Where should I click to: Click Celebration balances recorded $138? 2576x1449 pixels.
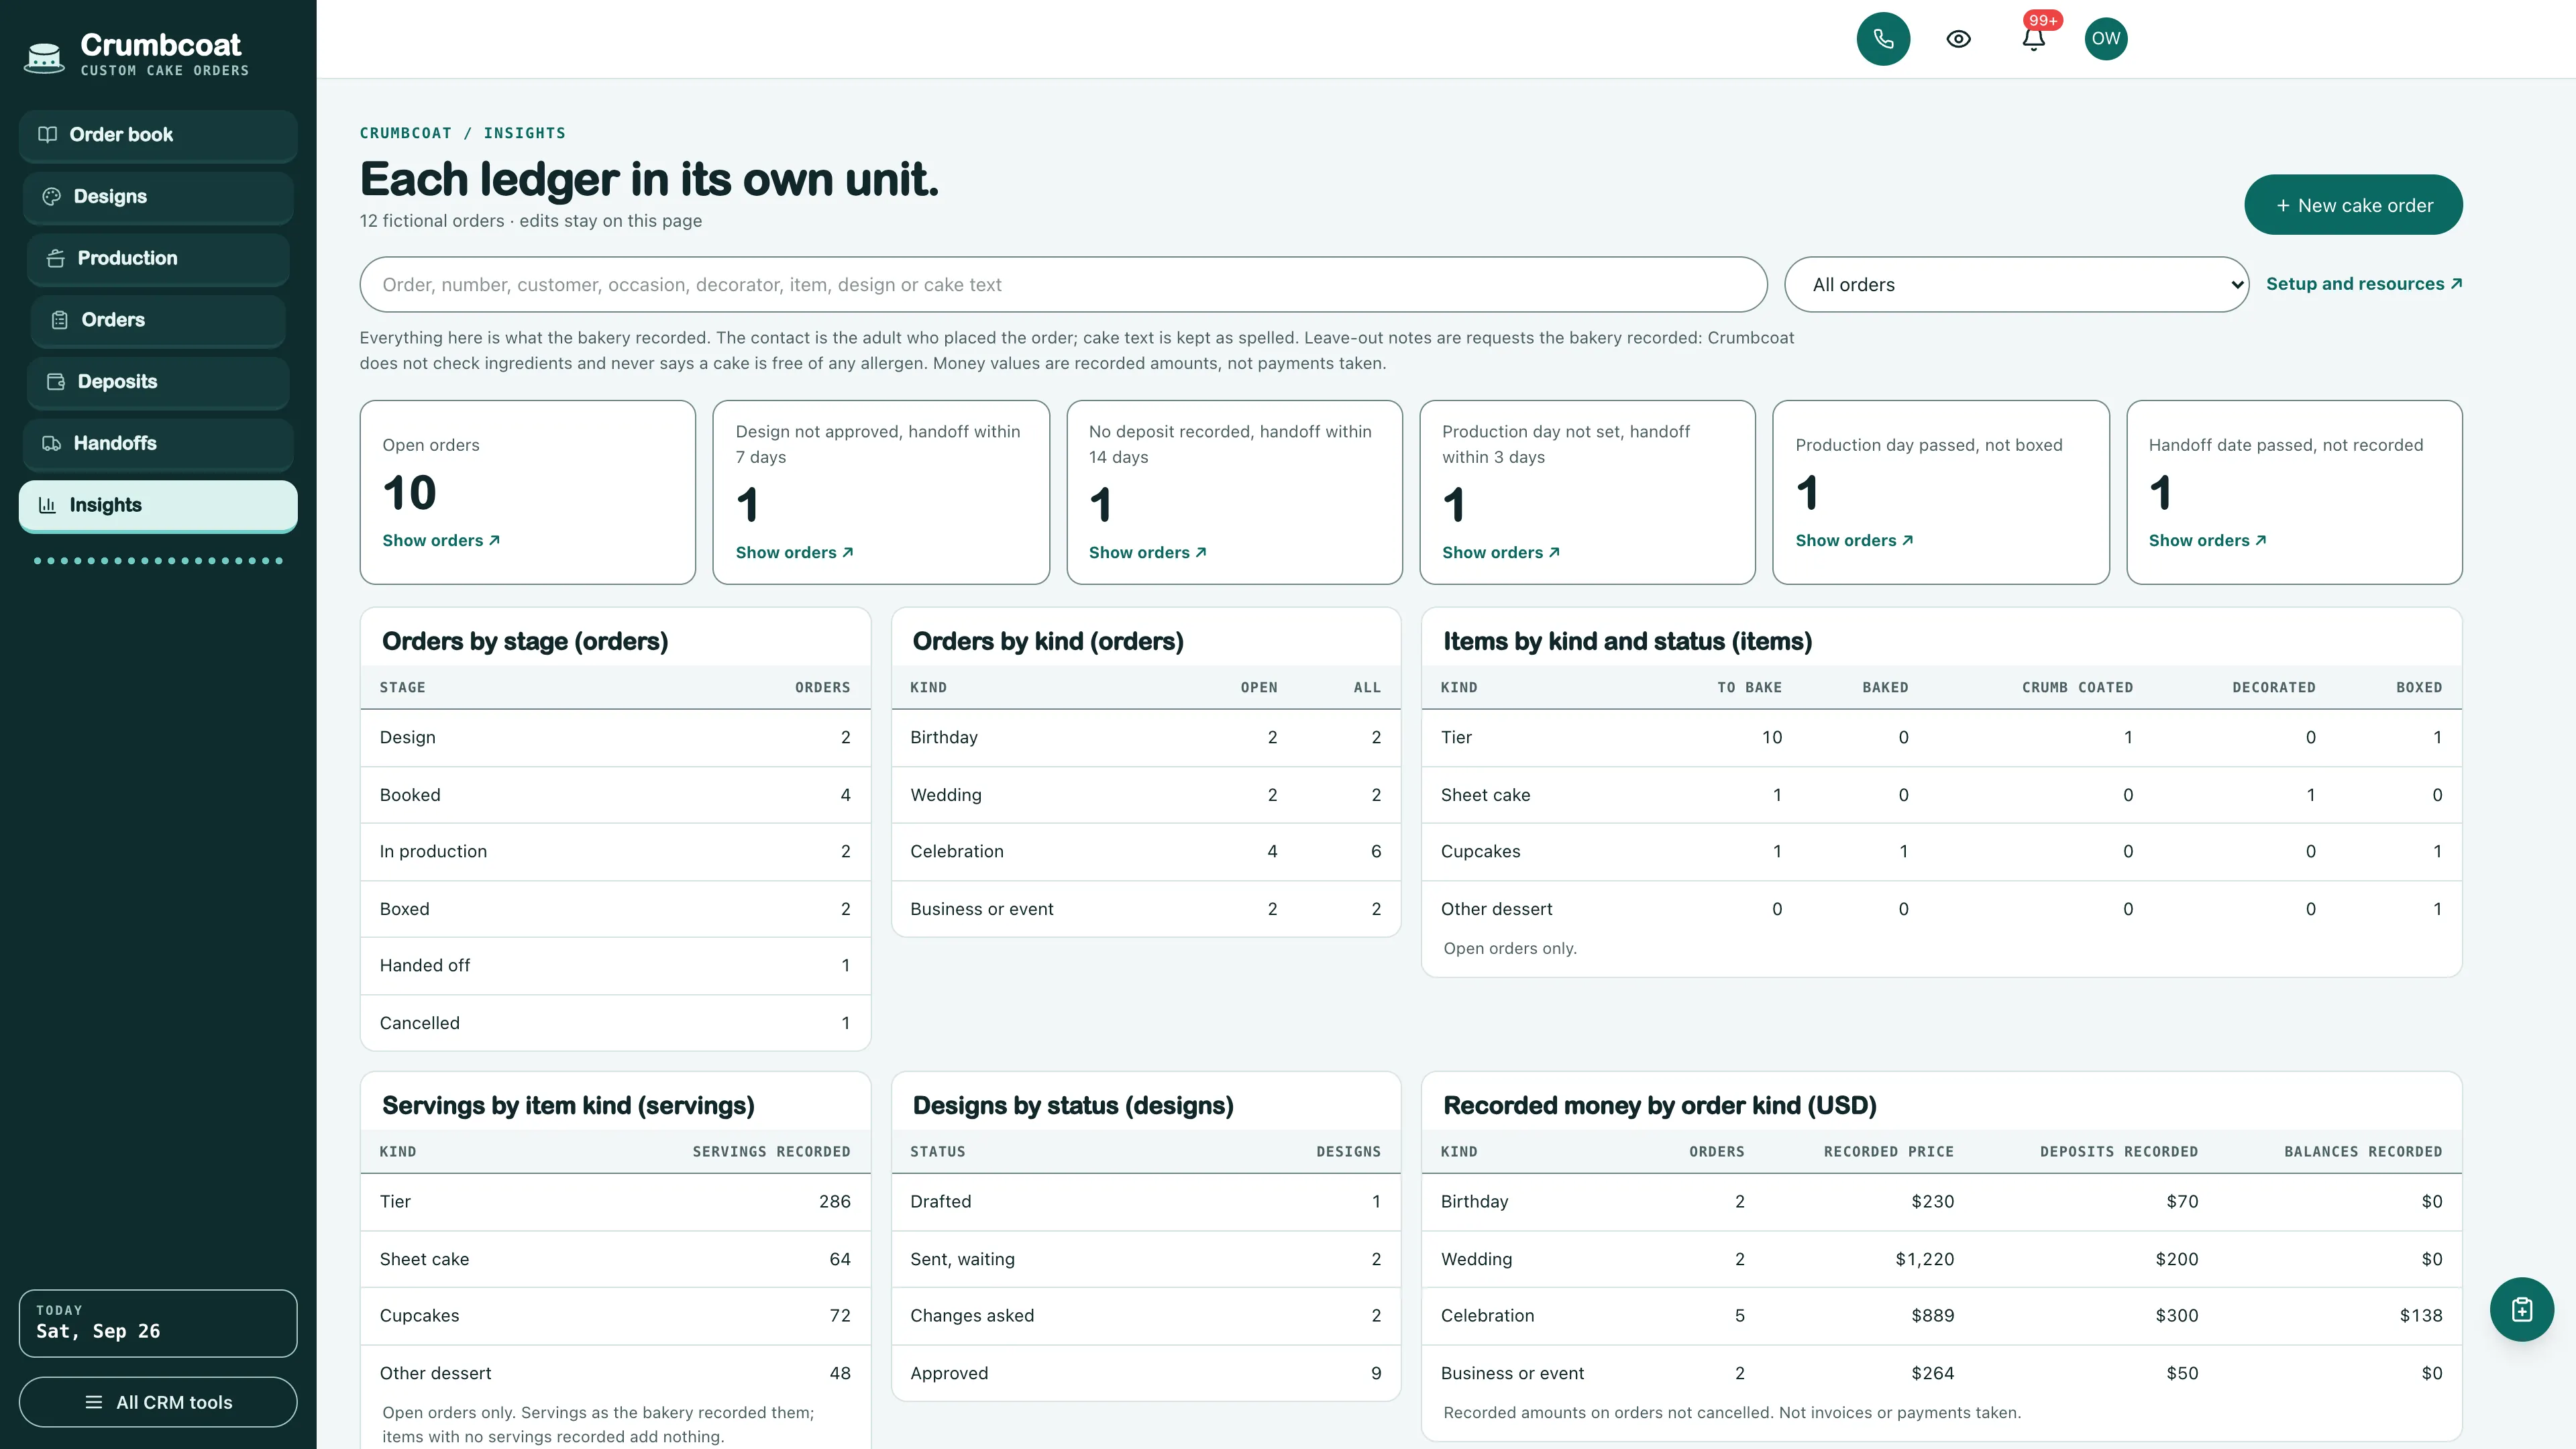pos(2420,1316)
